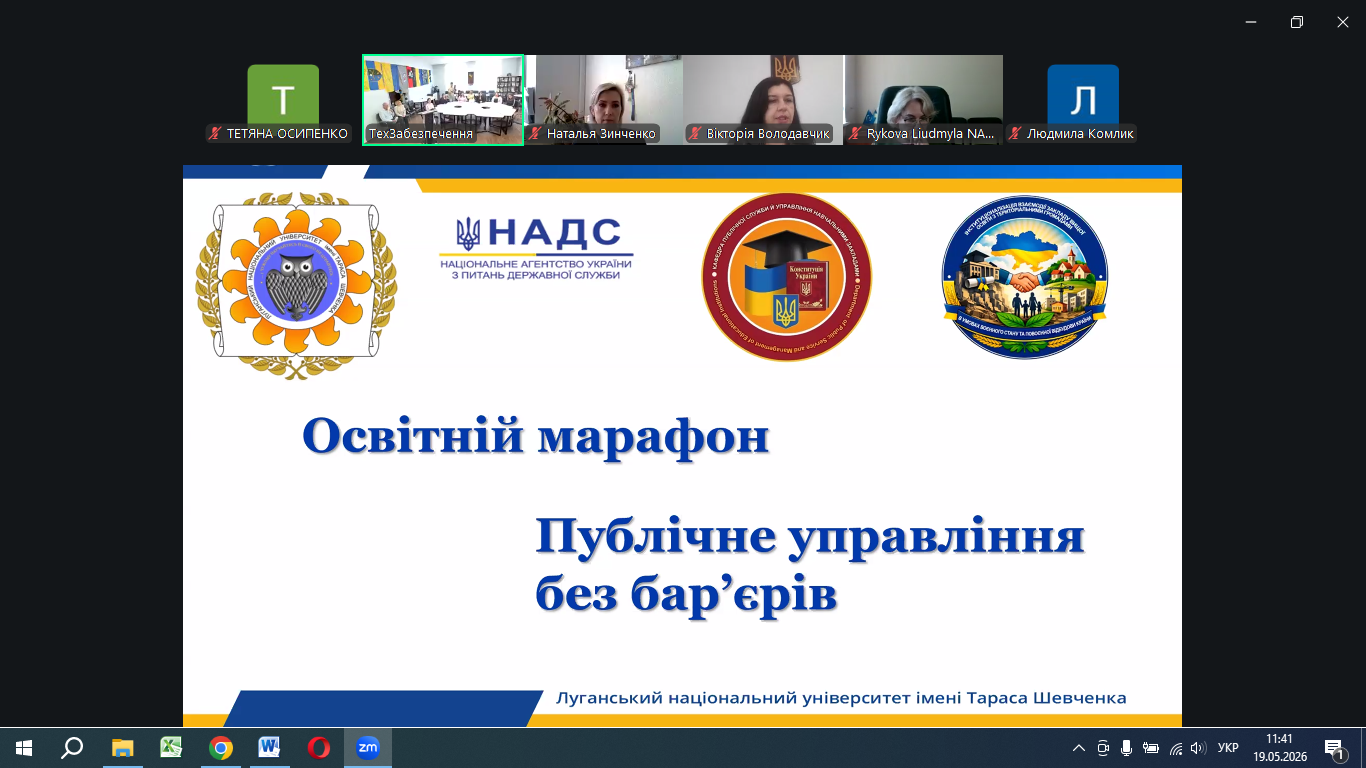Select the ТЕТЯНА ОСИПЕНКО participant tile
The height and width of the screenshot is (768, 1366).
pyautogui.click(x=283, y=100)
